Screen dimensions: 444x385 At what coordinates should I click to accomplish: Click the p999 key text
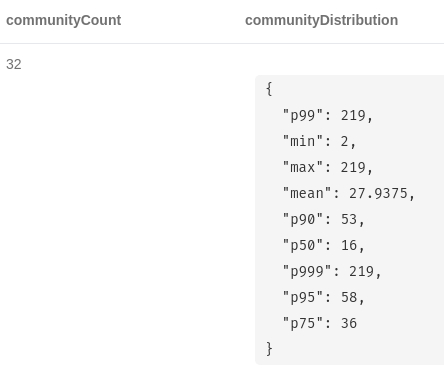coord(307,271)
